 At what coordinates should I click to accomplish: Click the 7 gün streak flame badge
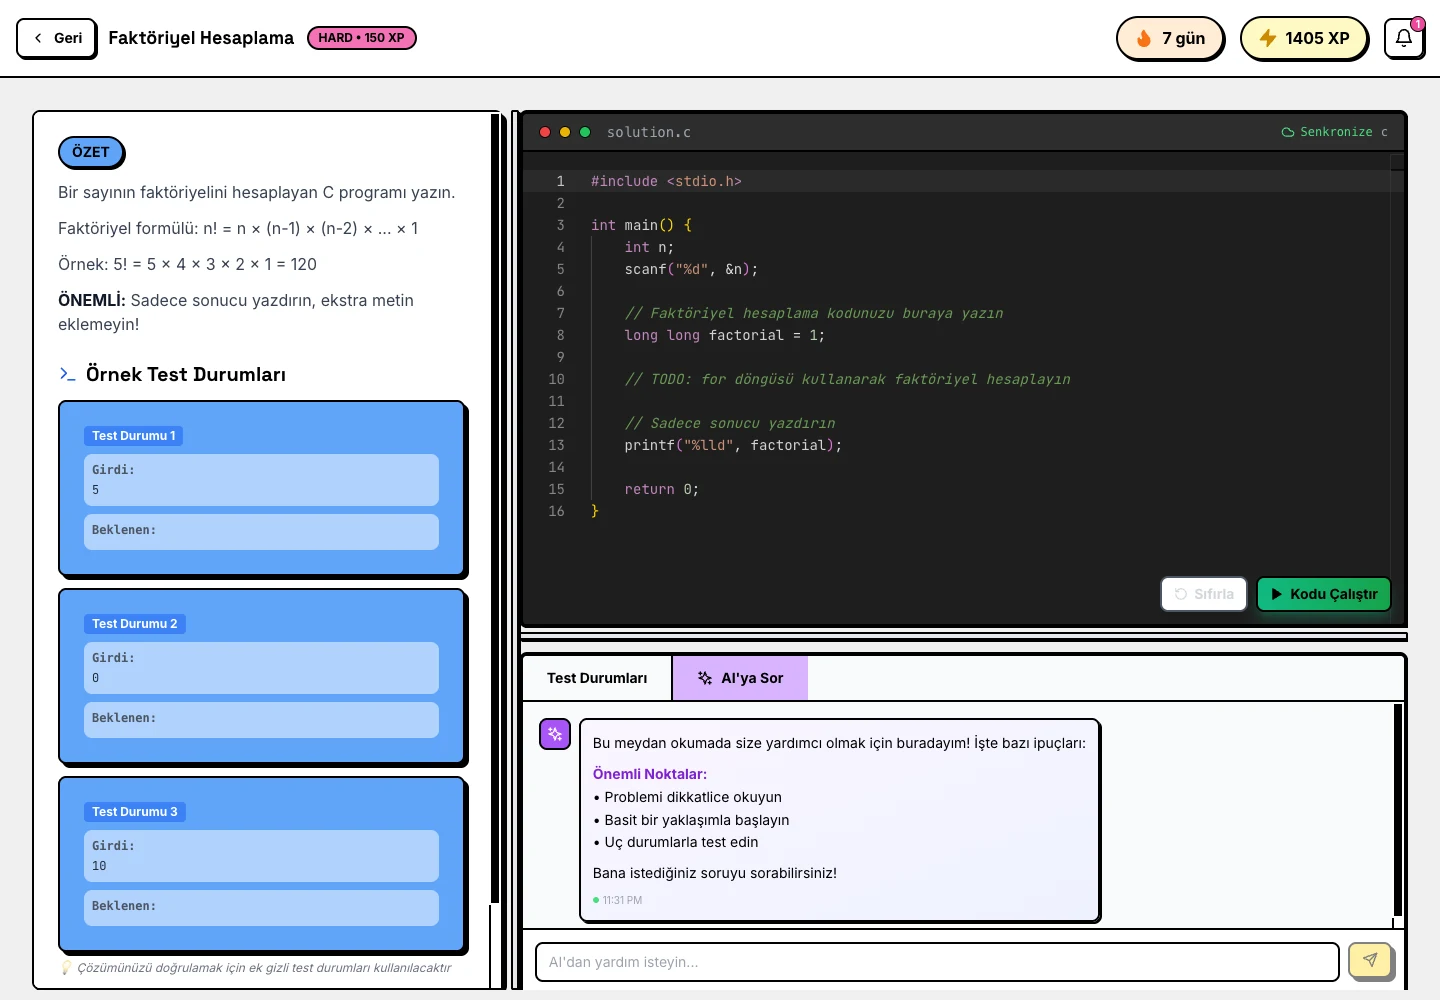[1170, 38]
